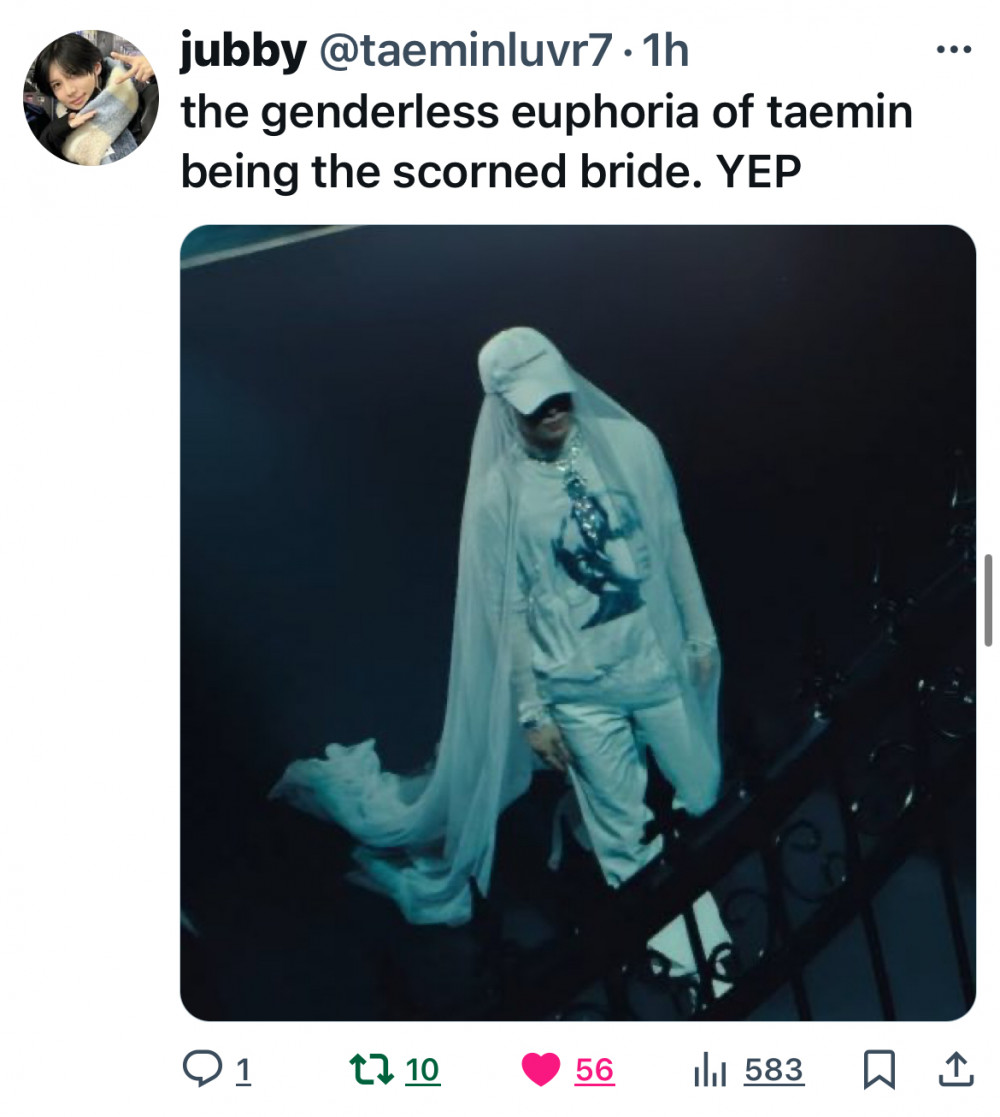Open the veiled figure photo
Image resolution: width=1000 pixels, height=1117 pixels.
578,623
